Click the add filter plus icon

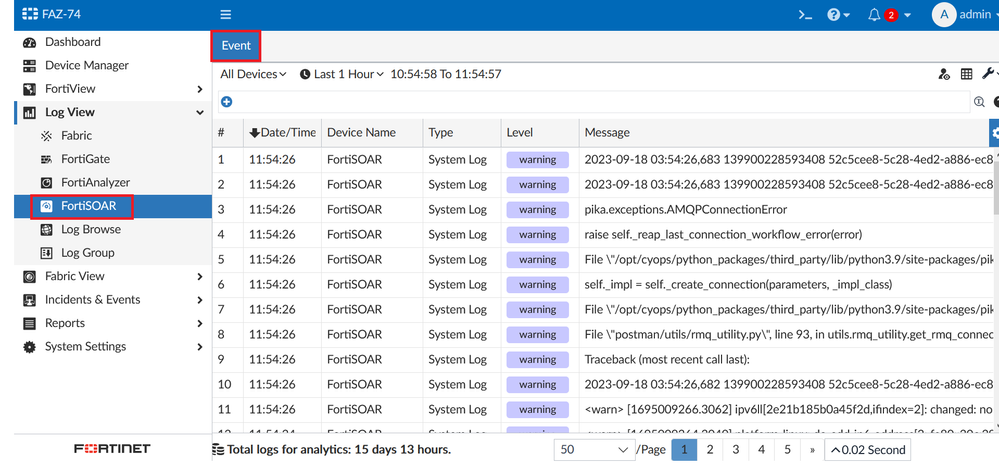(226, 102)
